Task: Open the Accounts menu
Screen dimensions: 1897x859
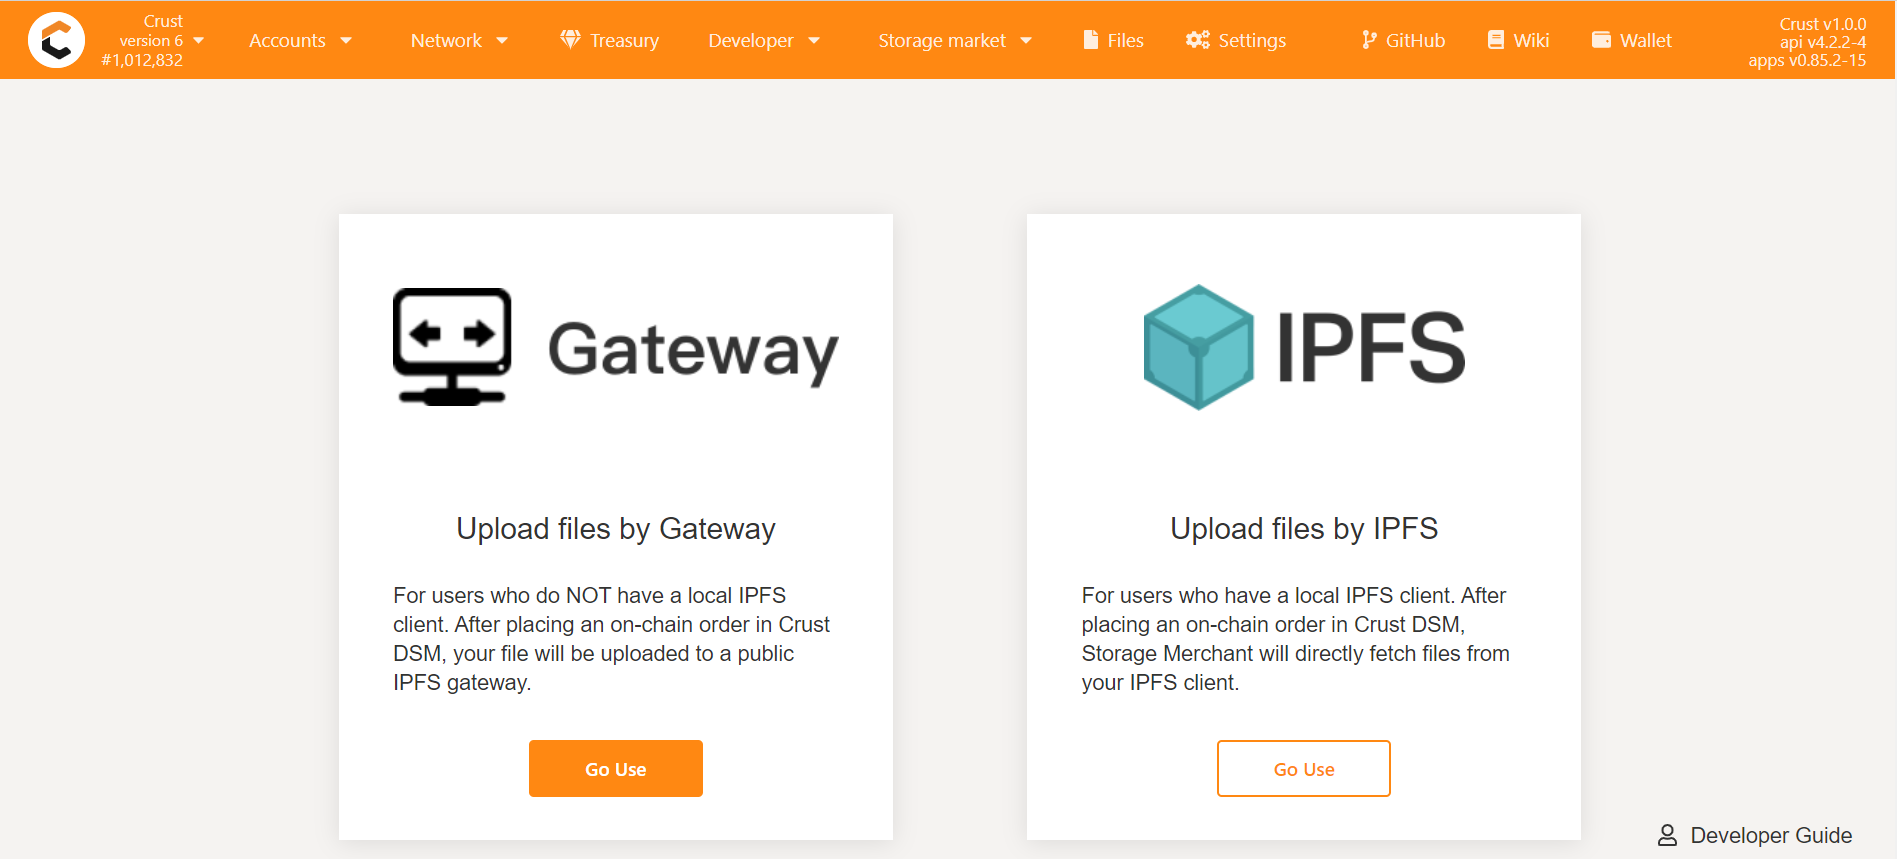Action: [300, 40]
